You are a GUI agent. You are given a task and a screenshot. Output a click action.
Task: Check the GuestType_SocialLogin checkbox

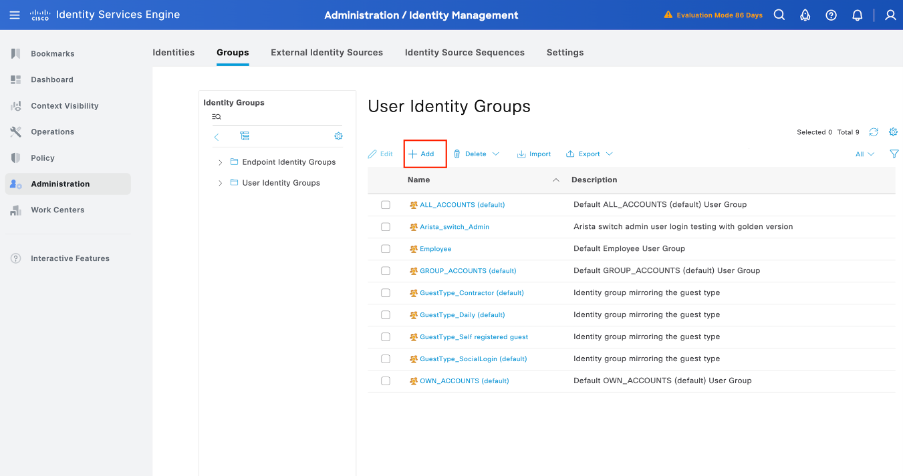click(x=386, y=358)
